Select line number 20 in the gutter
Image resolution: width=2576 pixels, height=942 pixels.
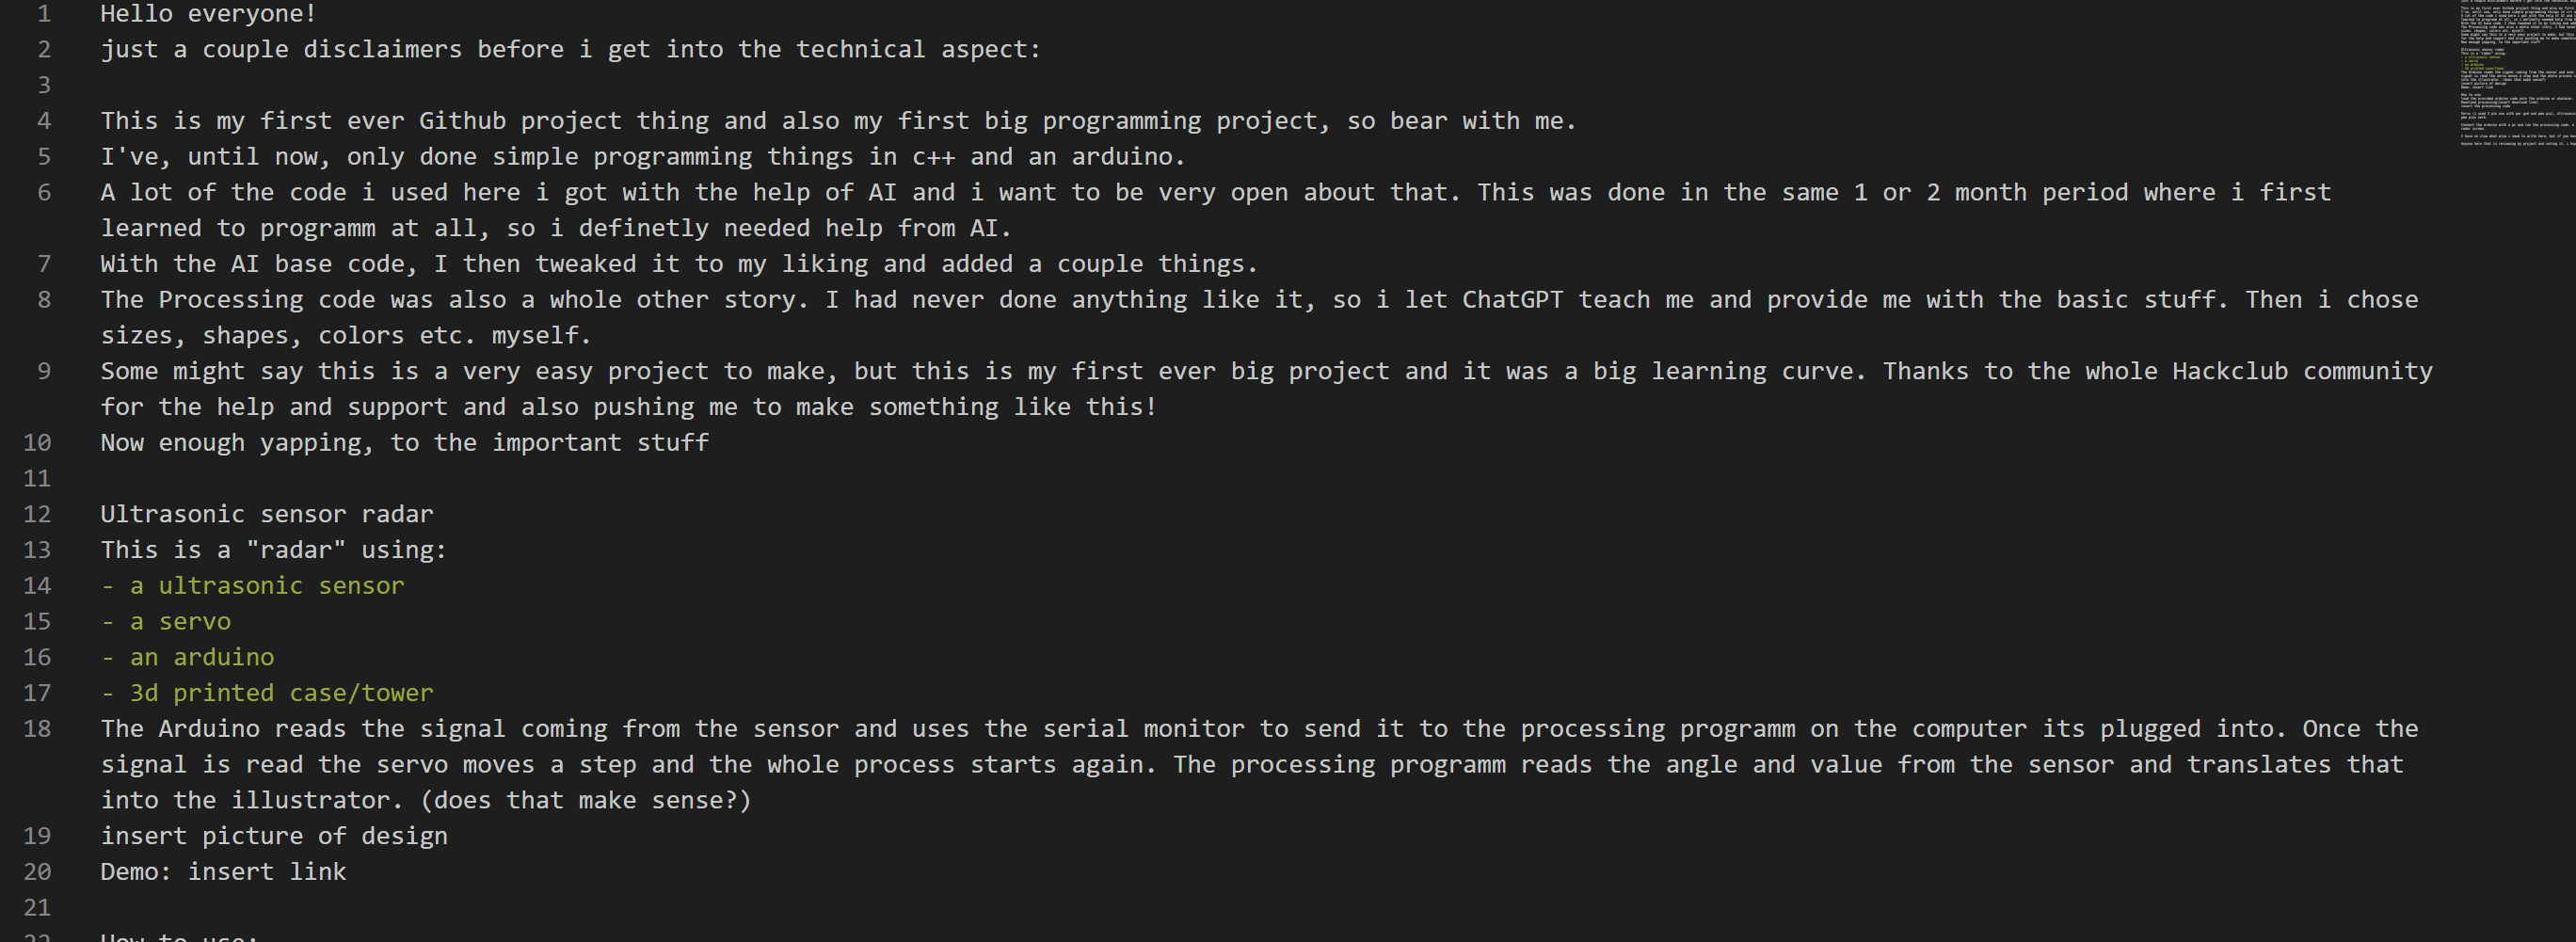pyautogui.click(x=37, y=871)
